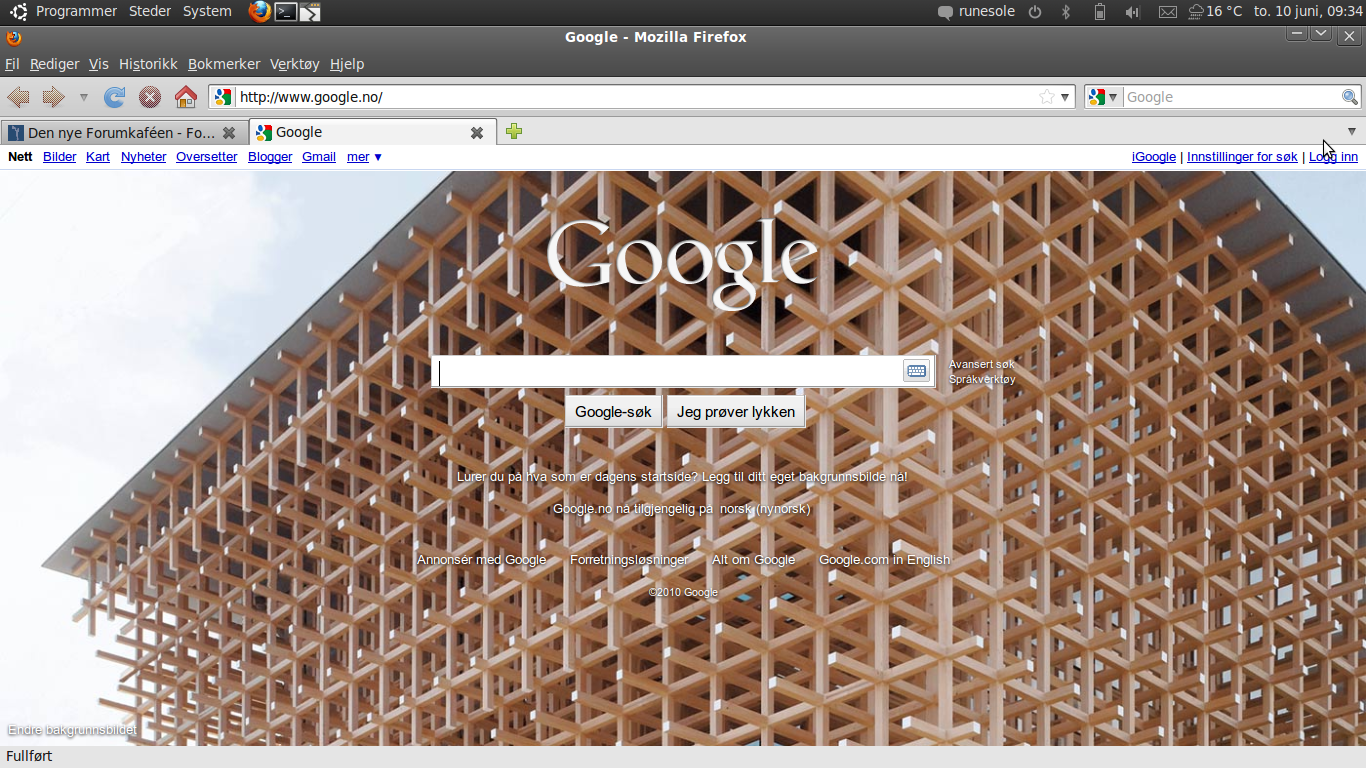1366x768 pixels.
Task: Open the Verktøy menu
Action: 295,64
